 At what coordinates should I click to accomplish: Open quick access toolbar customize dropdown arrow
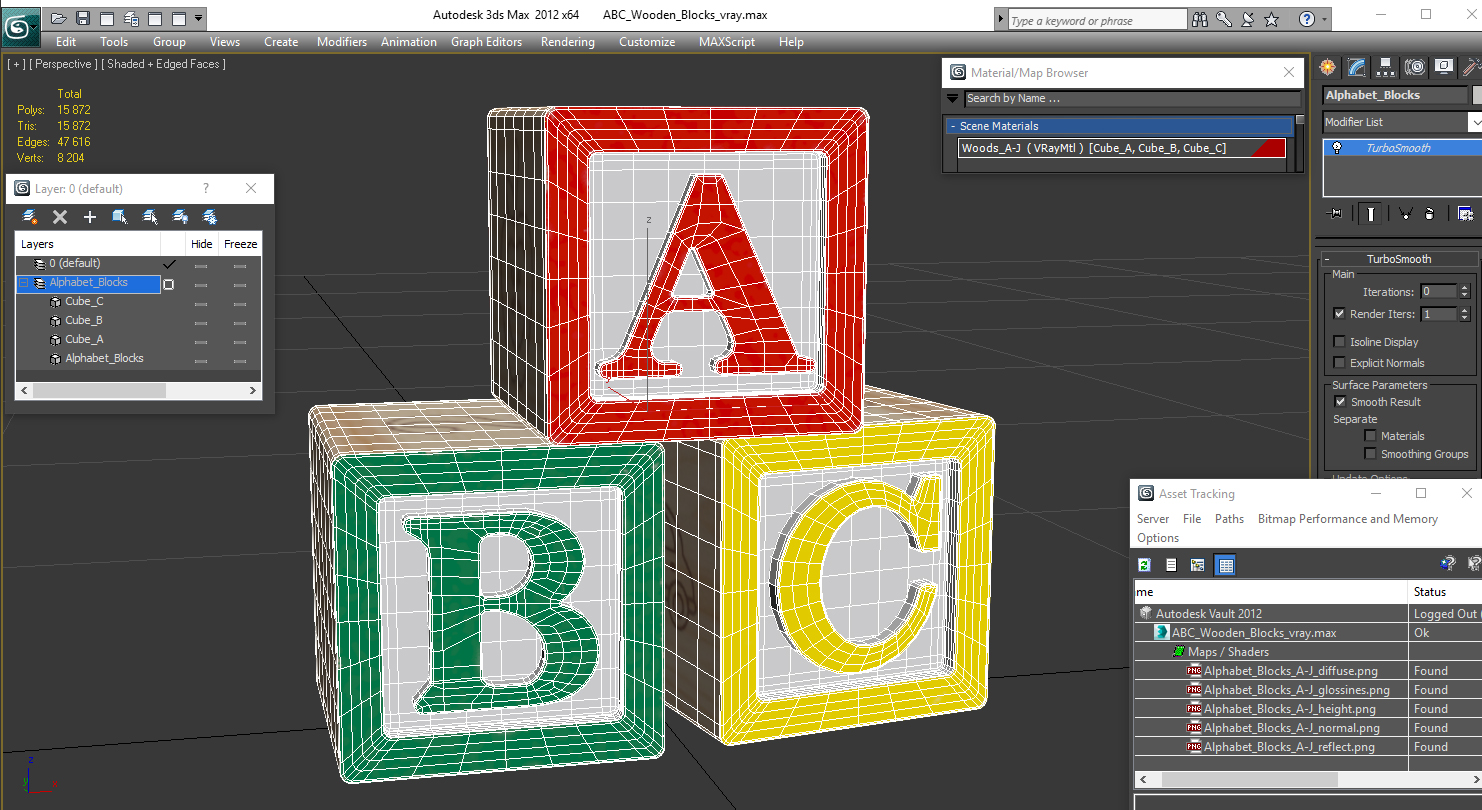pos(198,18)
